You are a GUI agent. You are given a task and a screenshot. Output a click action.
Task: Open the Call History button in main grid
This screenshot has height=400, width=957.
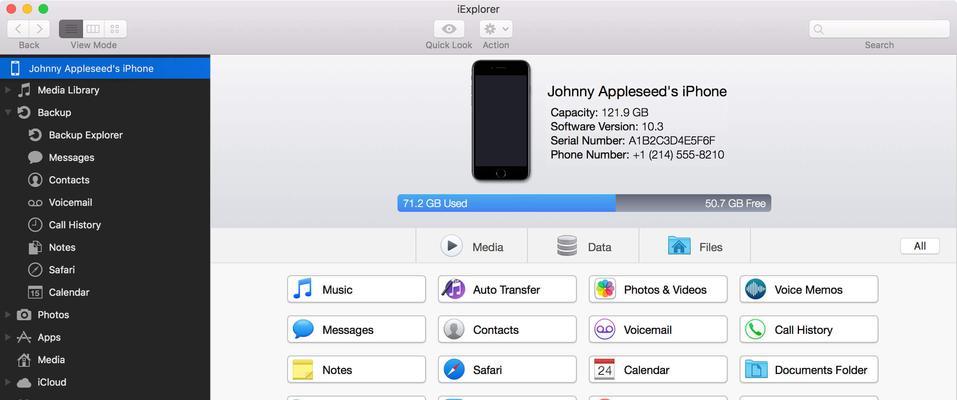pyautogui.click(x=809, y=330)
